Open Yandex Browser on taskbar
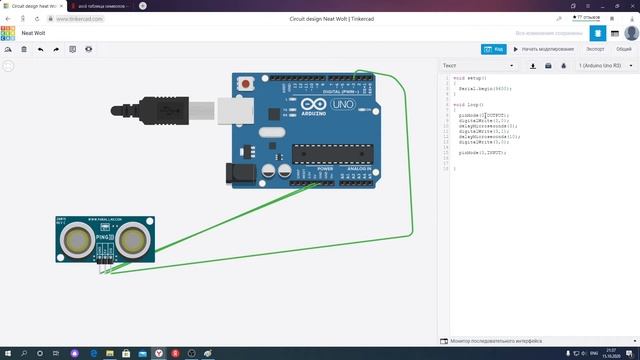 coord(159,353)
